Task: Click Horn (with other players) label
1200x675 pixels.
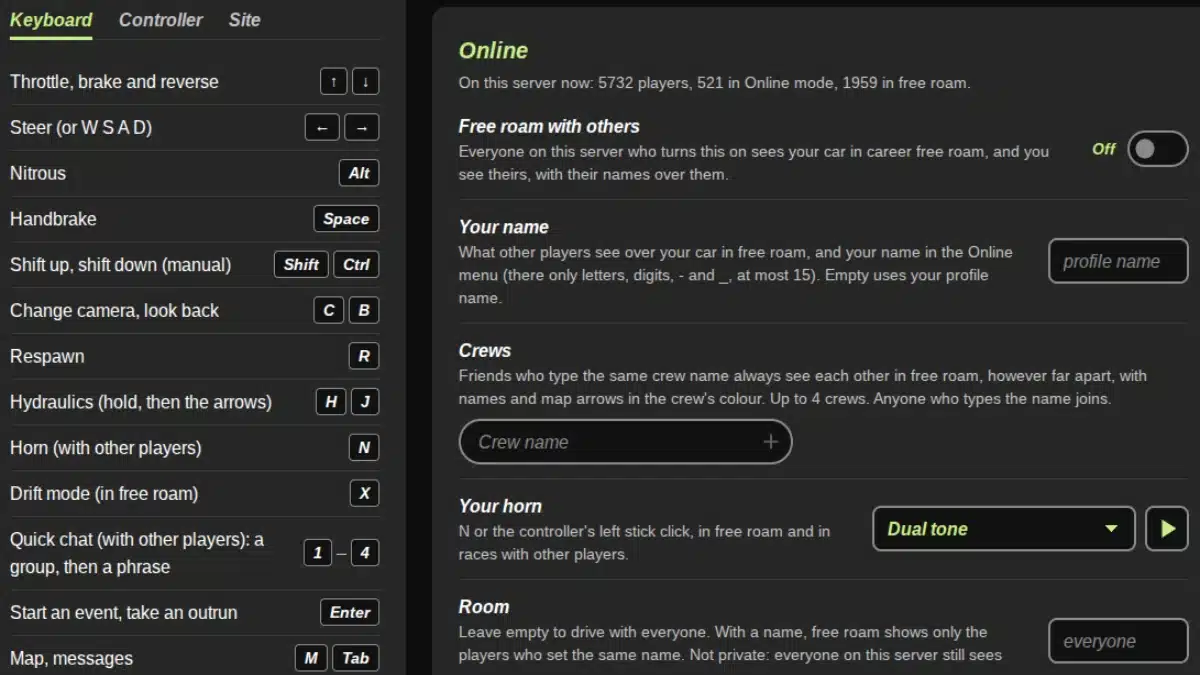Action: [106, 448]
